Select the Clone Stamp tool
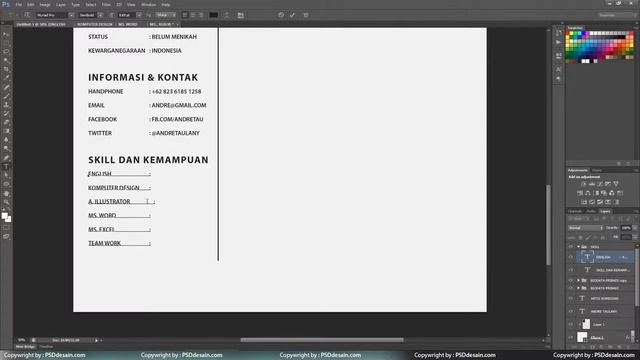The width and height of the screenshot is (640, 360). 6,105
